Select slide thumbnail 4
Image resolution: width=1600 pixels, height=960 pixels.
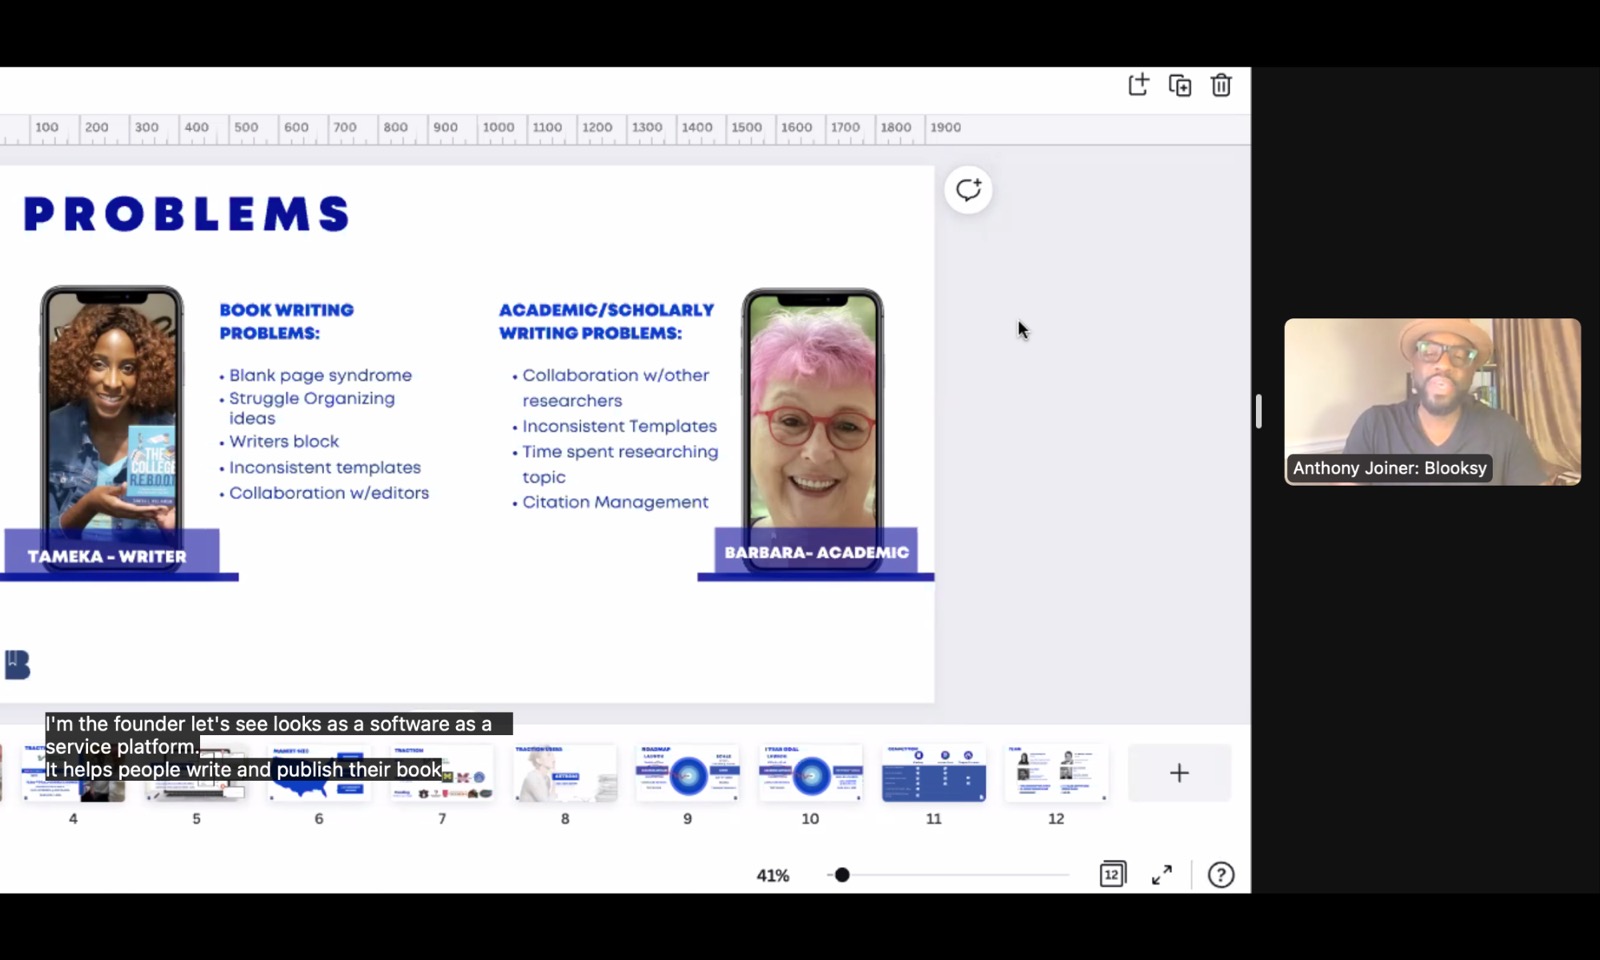pos(73,773)
